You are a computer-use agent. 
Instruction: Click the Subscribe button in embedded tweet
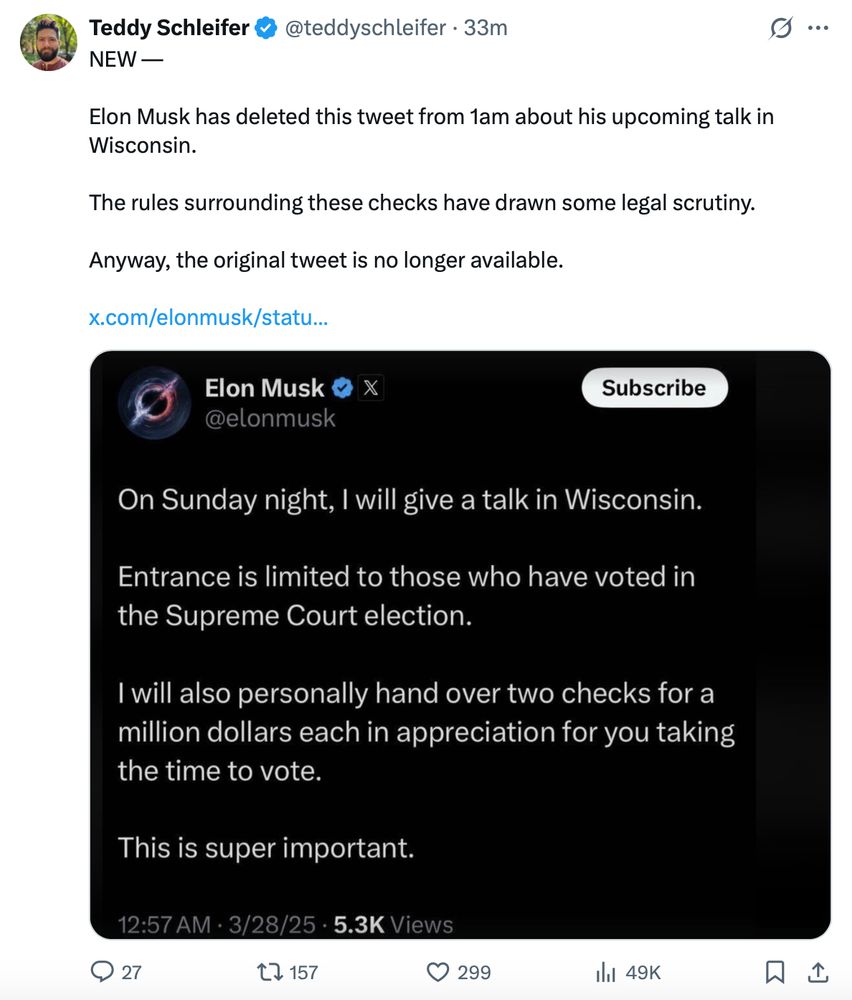(x=654, y=388)
